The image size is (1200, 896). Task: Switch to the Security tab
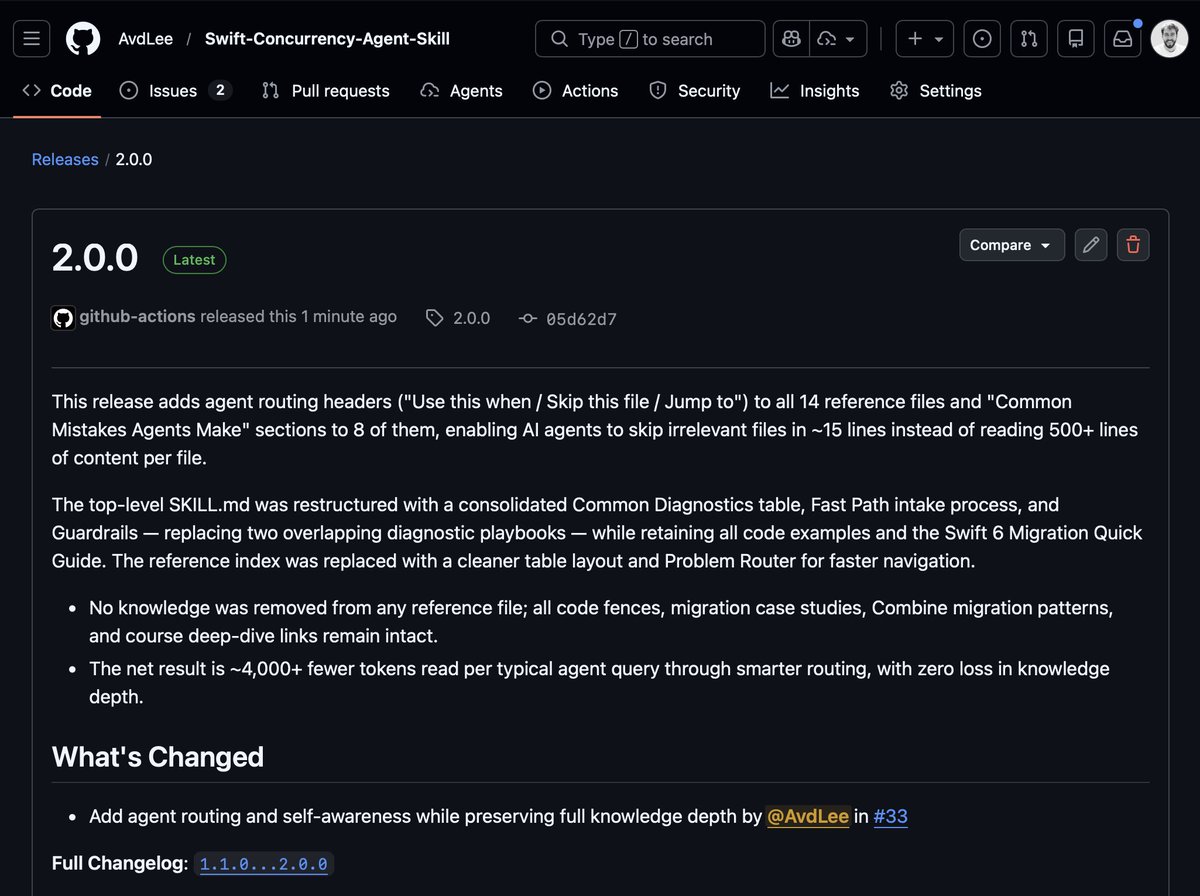695,91
